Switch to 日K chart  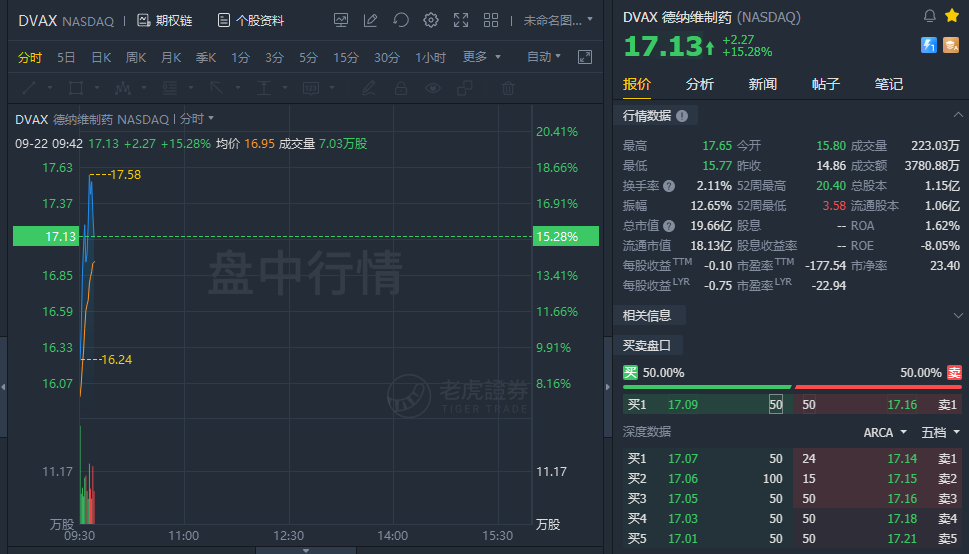point(101,58)
